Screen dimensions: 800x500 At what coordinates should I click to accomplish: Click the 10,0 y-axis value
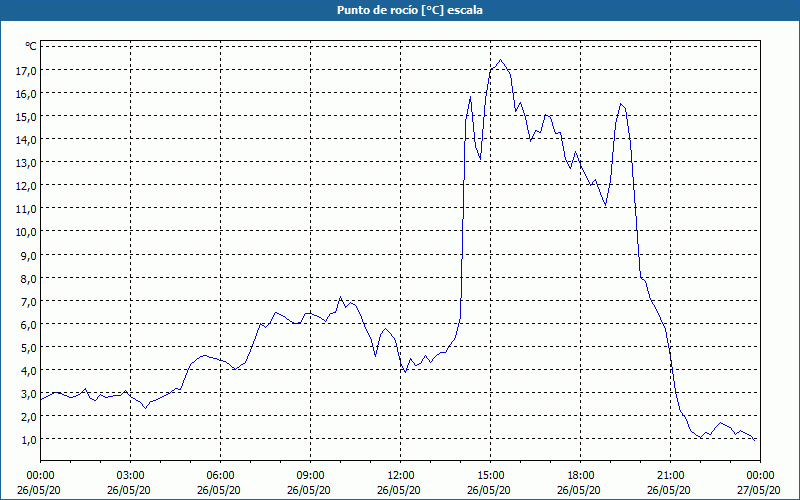tap(27, 232)
